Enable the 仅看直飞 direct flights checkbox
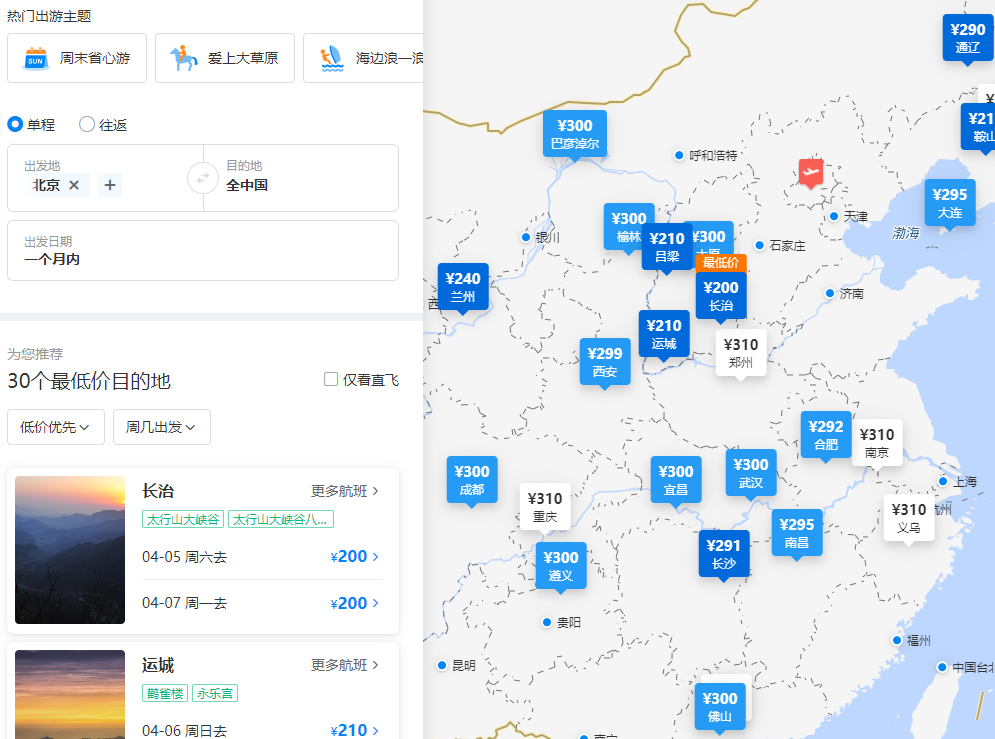The height and width of the screenshot is (739, 995). 331,380
